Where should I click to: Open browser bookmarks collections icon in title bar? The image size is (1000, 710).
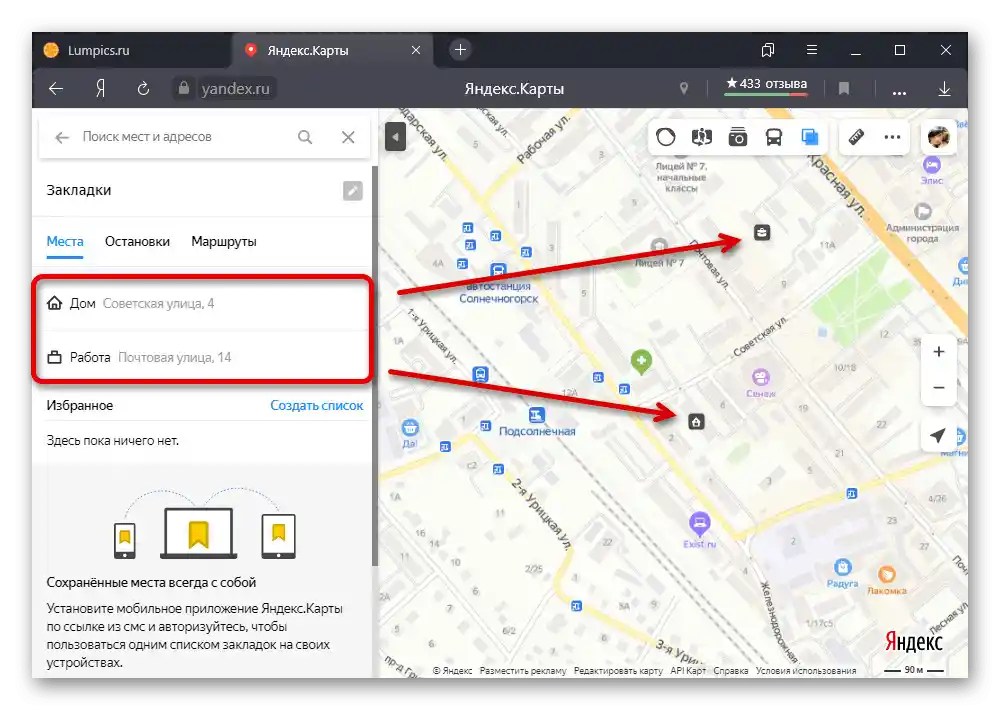[x=768, y=50]
